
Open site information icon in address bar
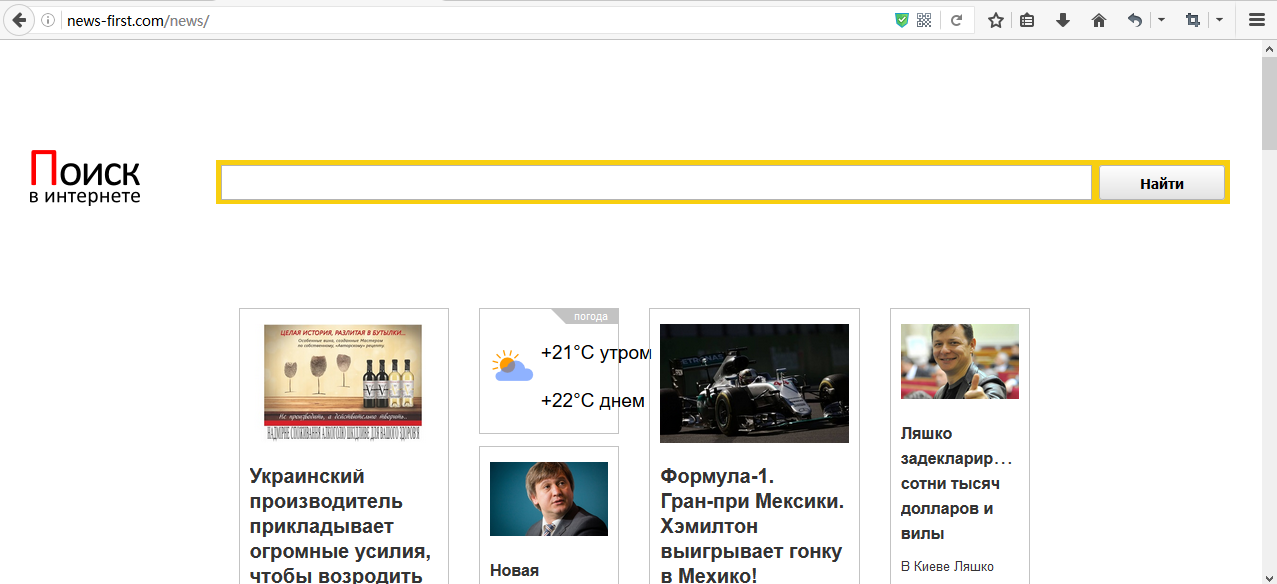[48, 20]
